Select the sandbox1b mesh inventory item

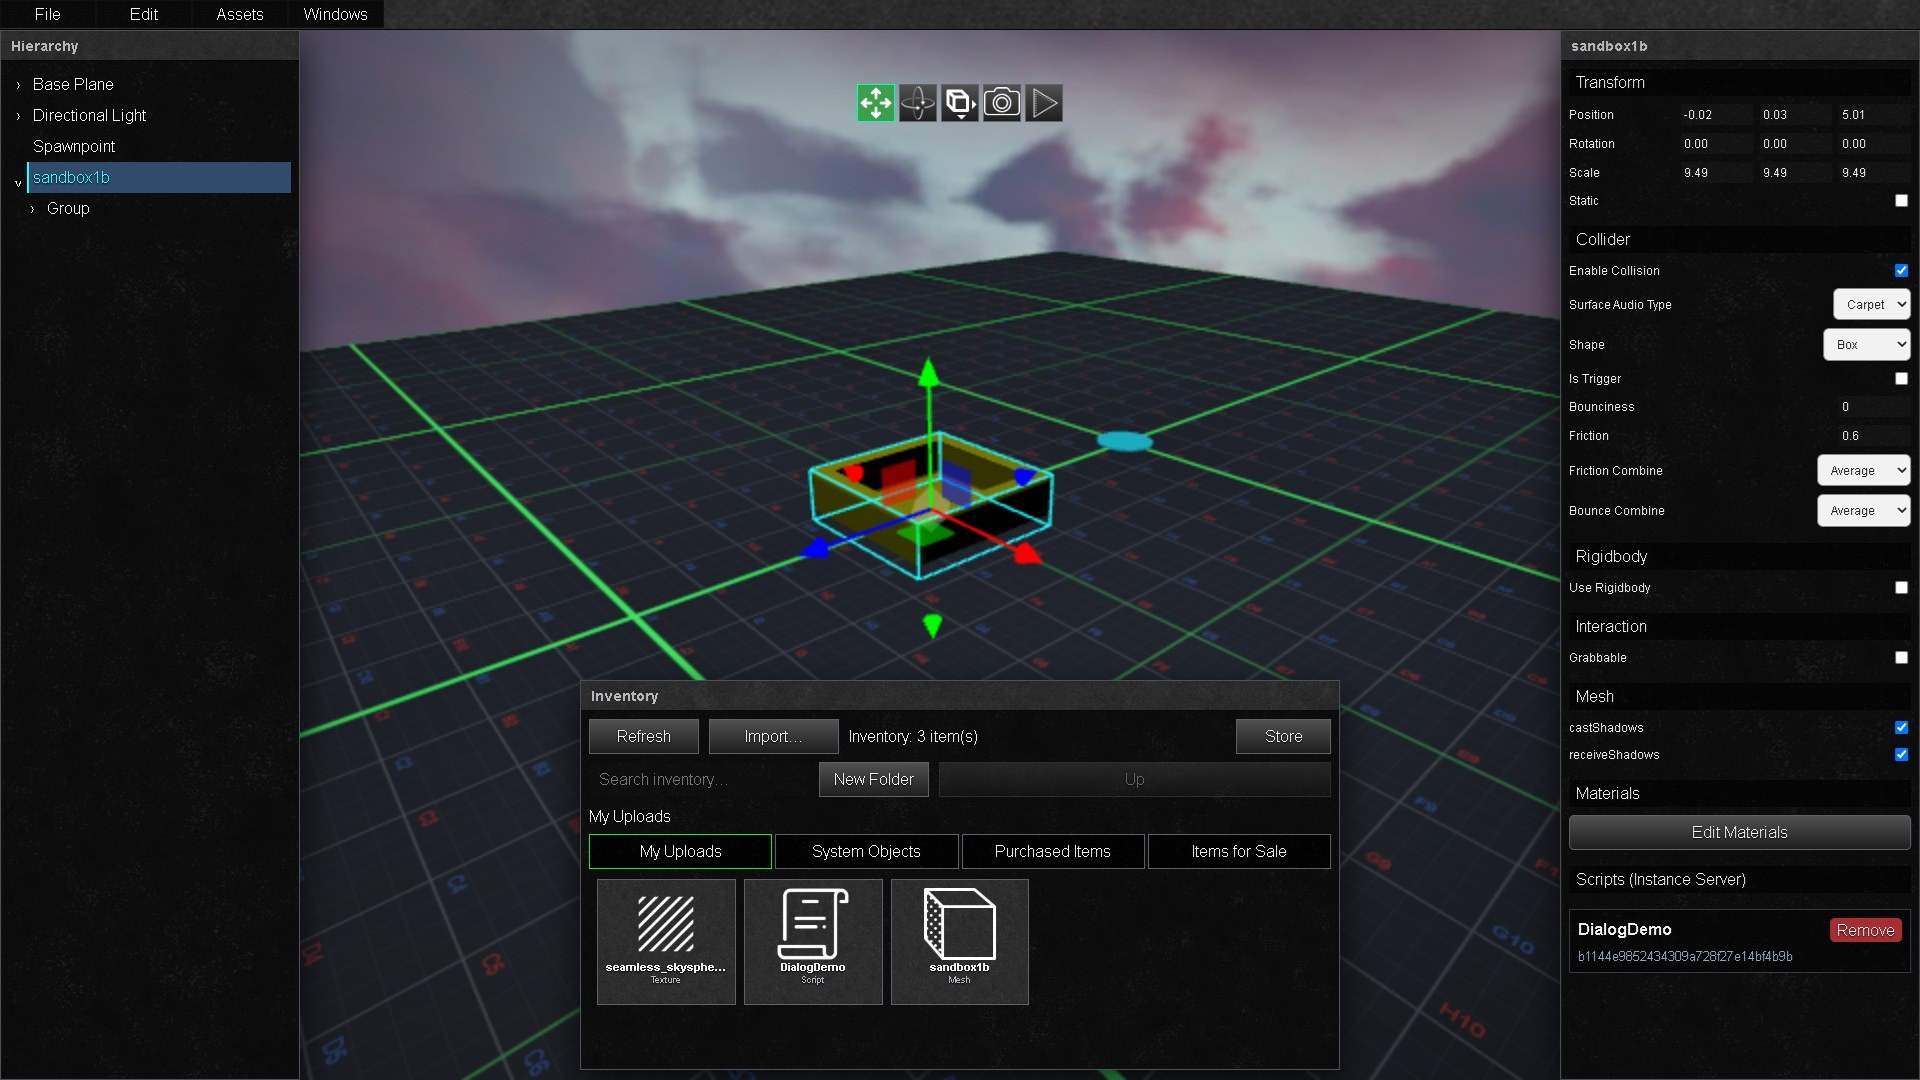point(960,941)
